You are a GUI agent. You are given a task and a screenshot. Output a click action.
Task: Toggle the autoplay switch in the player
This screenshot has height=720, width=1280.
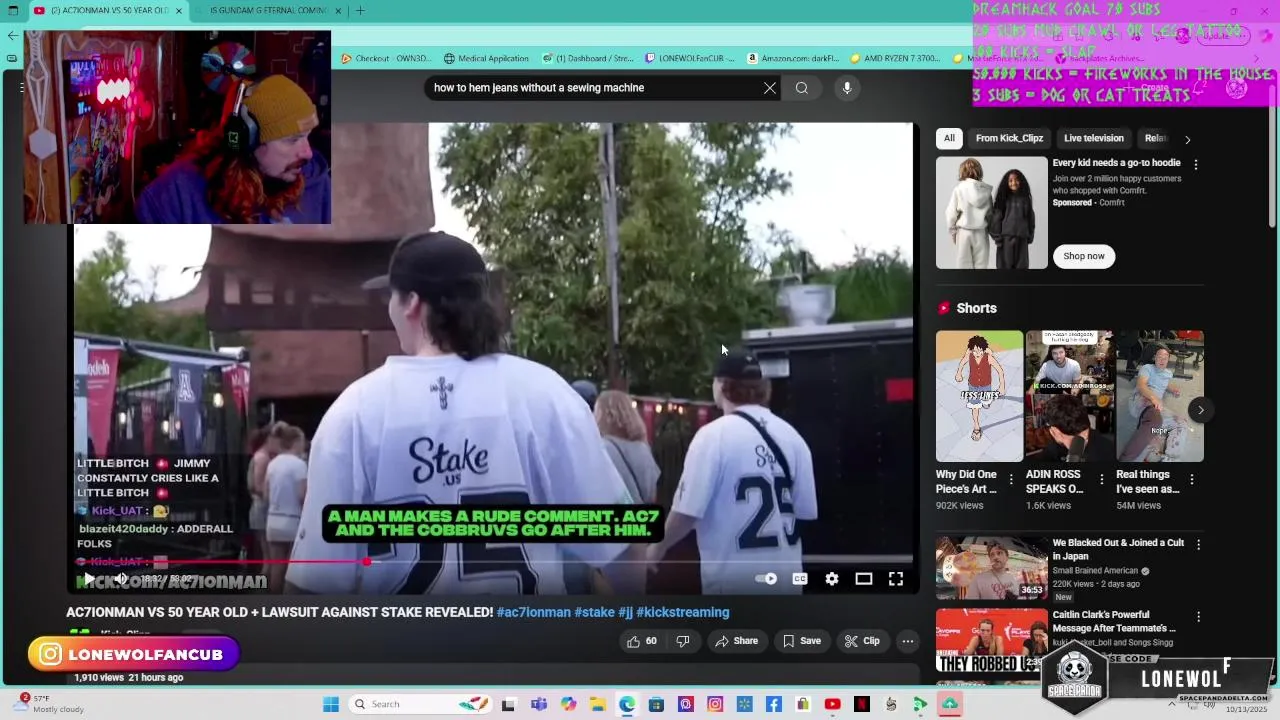click(765, 579)
